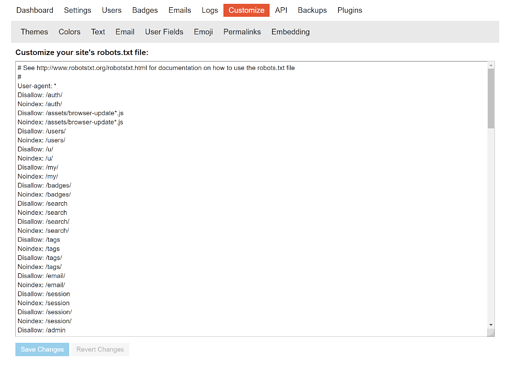This screenshot has width=517, height=371.
Task: View the Logs tab
Action: click(x=210, y=10)
